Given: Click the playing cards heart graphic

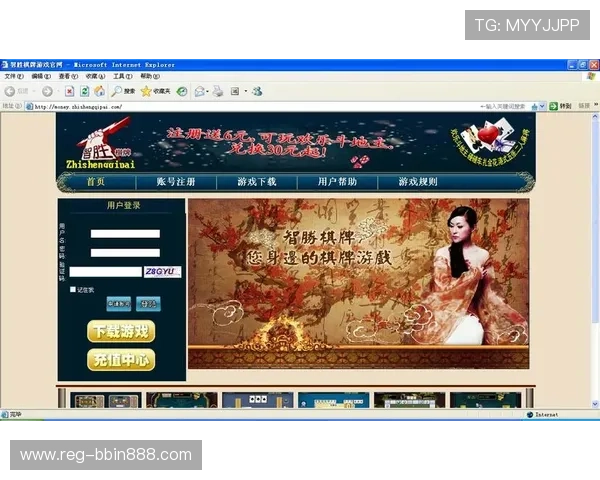Looking at the screenshot, I should 488,140.
